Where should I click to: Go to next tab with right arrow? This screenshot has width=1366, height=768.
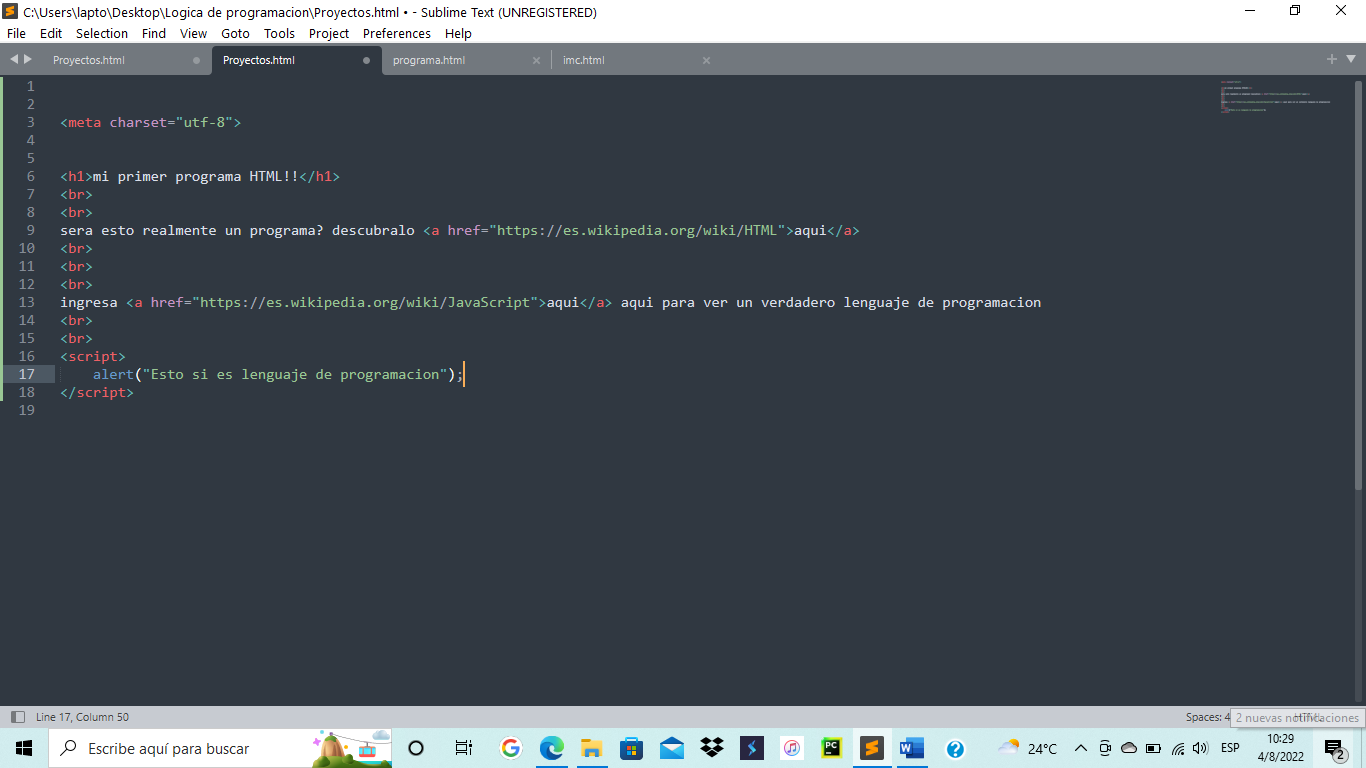pos(28,60)
